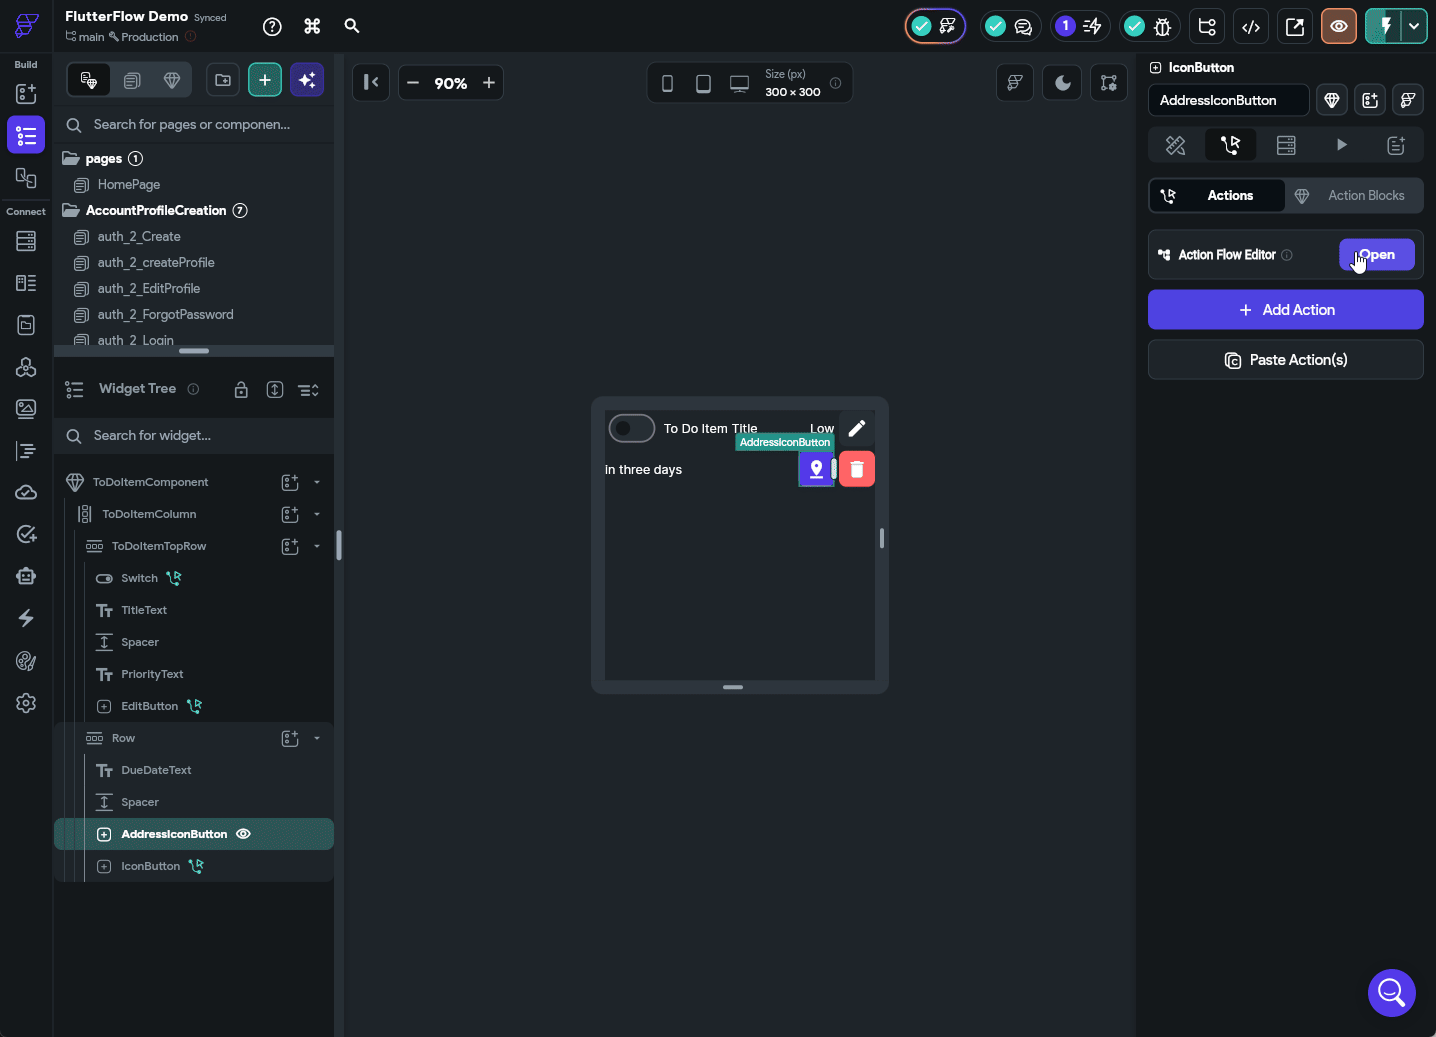The width and height of the screenshot is (1436, 1037).
Task: Click the AddressIconButton name field
Action: (1229, 100)
